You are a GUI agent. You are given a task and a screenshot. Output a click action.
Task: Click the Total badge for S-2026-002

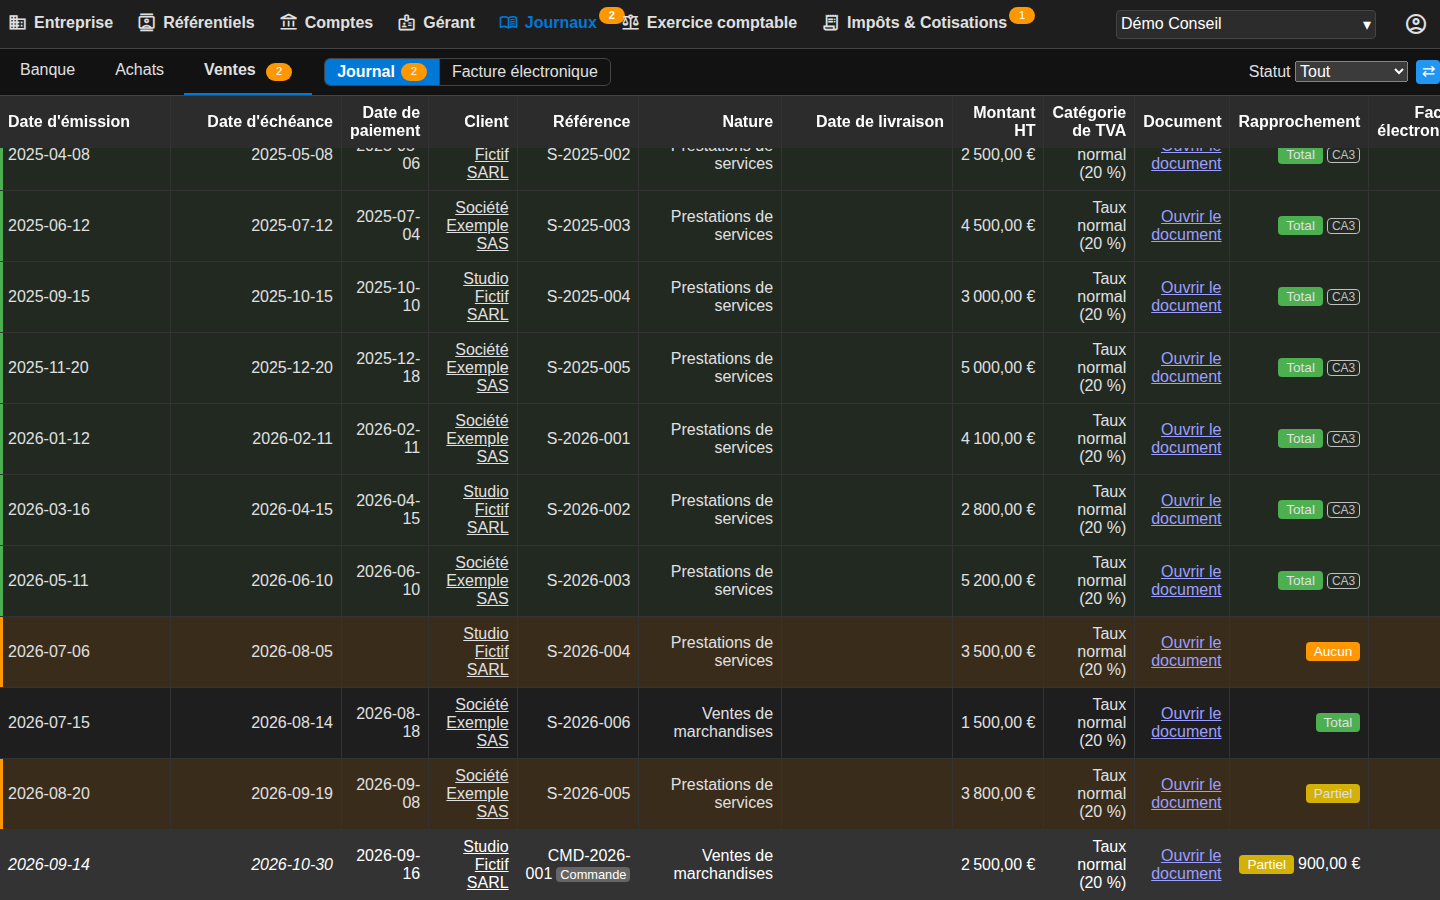(1300, 509)
